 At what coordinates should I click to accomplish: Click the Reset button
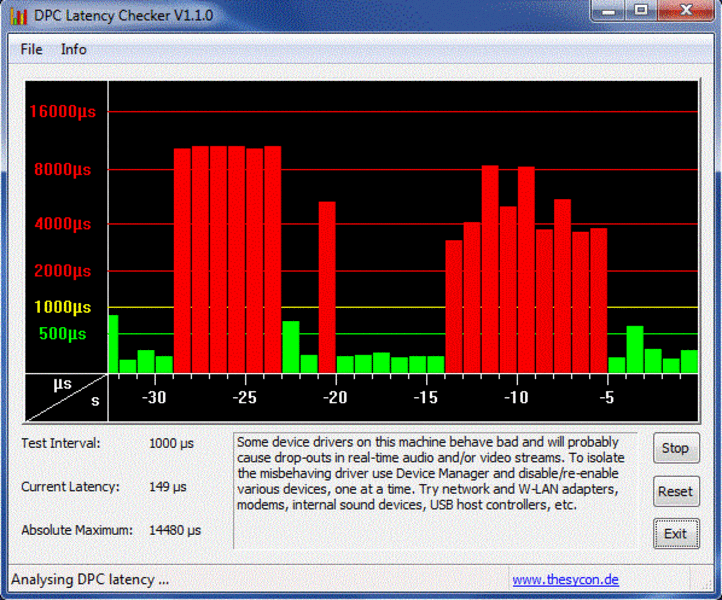point(676,491)
